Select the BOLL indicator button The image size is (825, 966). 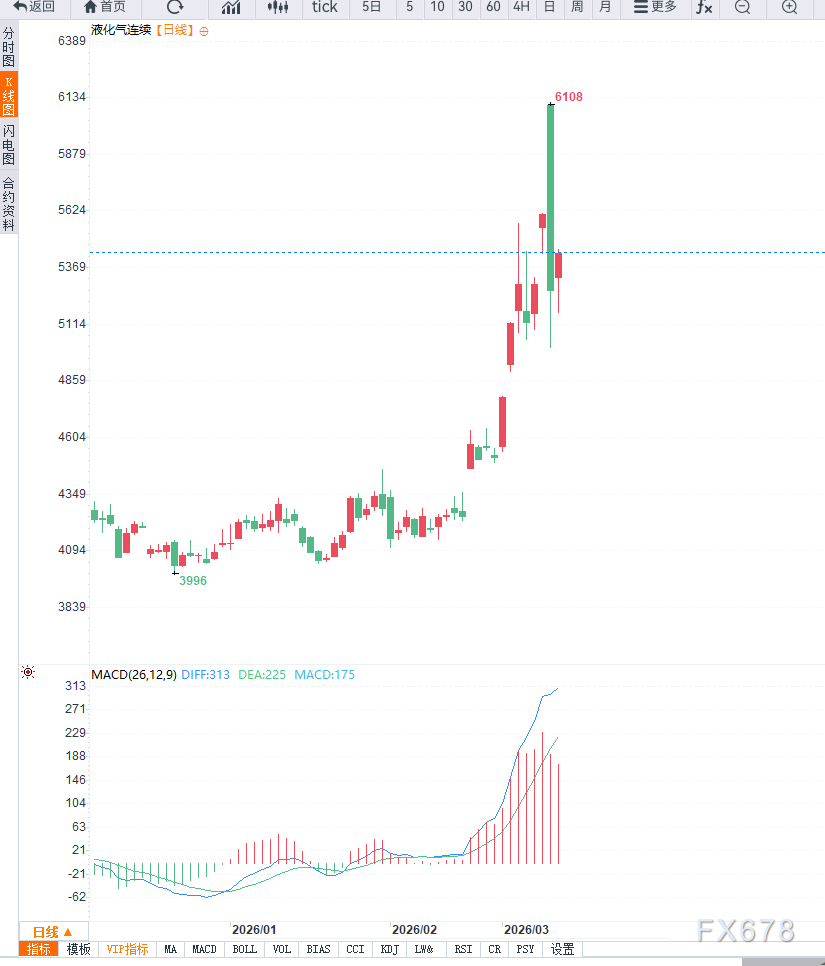[244, 949]
